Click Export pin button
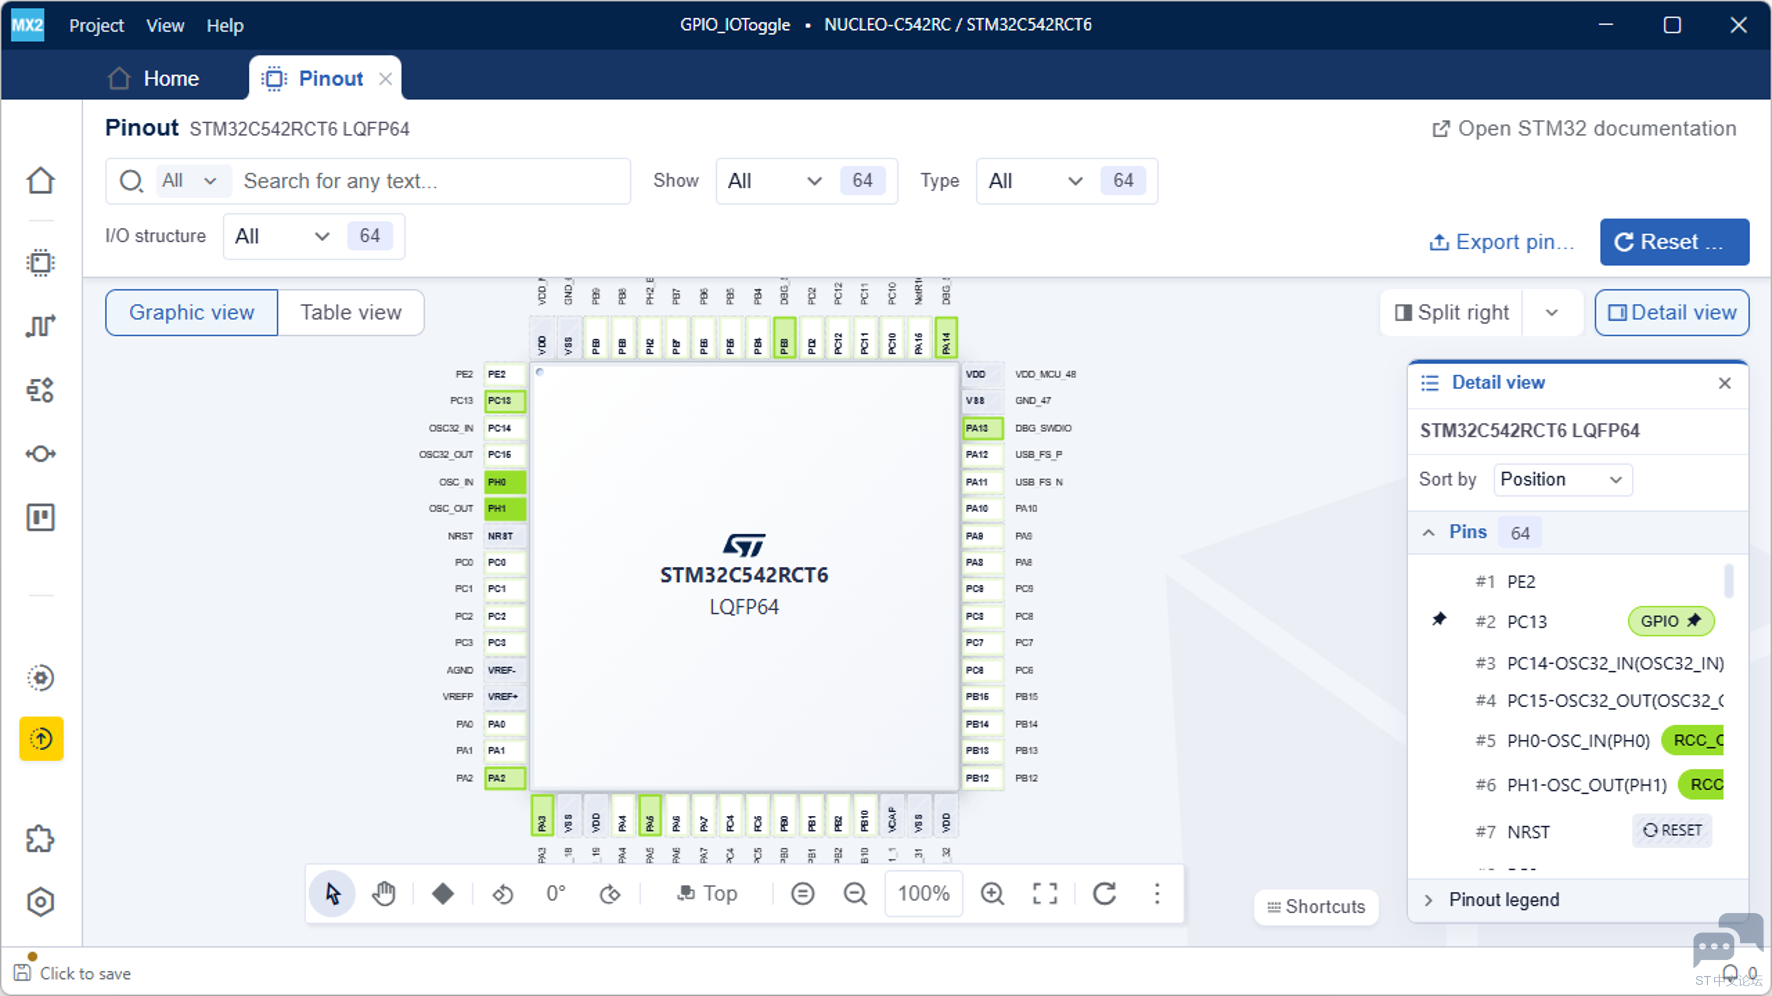The height and width of the screenshot is (996, 1772). (x=1501, y=242)
